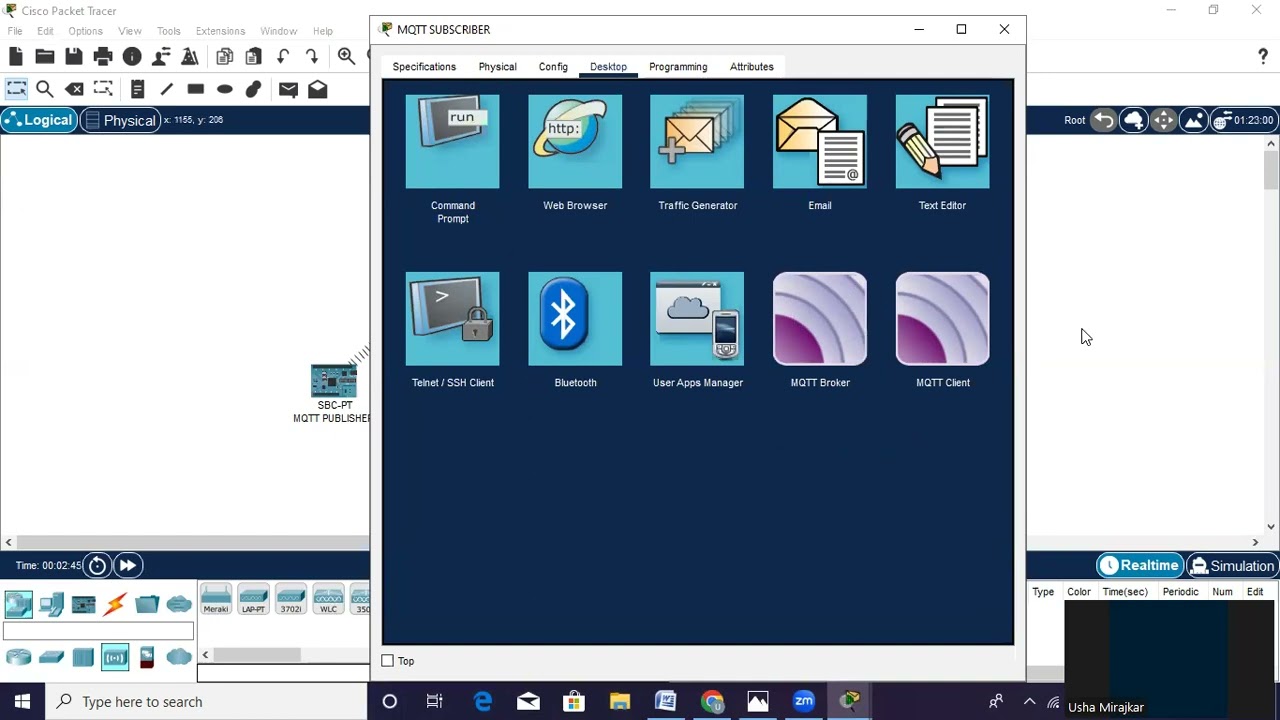This screenshot has height=720, width=1280.
Task: Select the Place Note tool
Action: [138, 89]
